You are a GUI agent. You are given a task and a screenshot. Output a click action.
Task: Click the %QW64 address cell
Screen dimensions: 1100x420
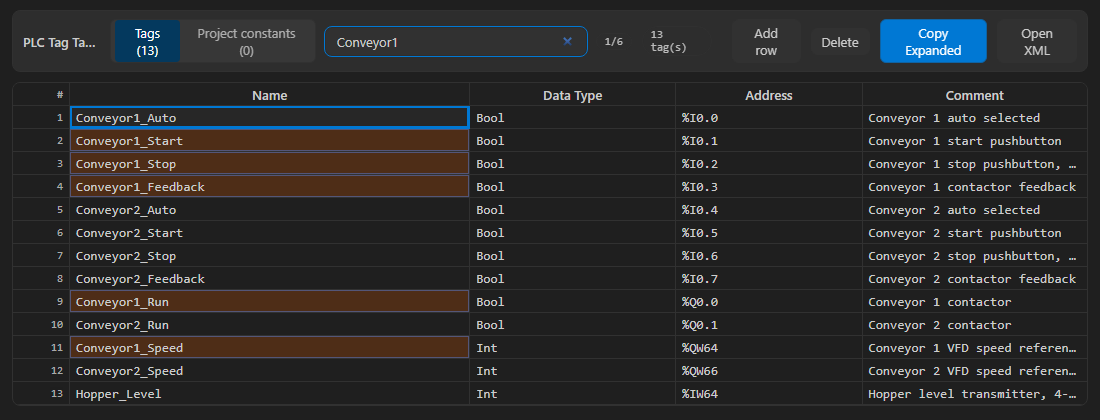pos(769,347)
